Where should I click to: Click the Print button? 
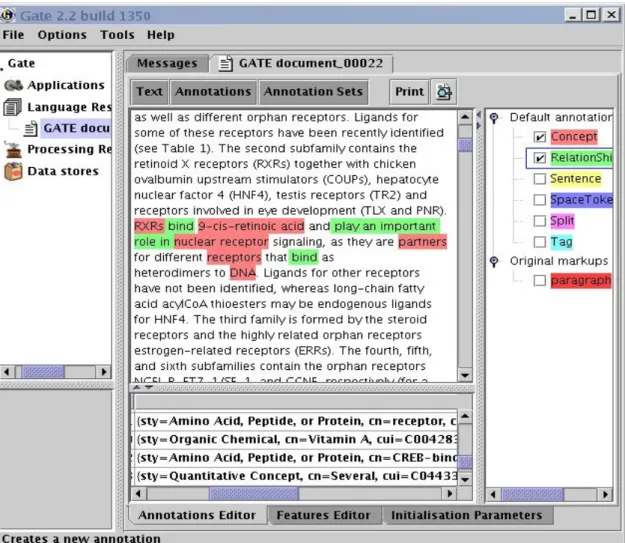point(409,92)
